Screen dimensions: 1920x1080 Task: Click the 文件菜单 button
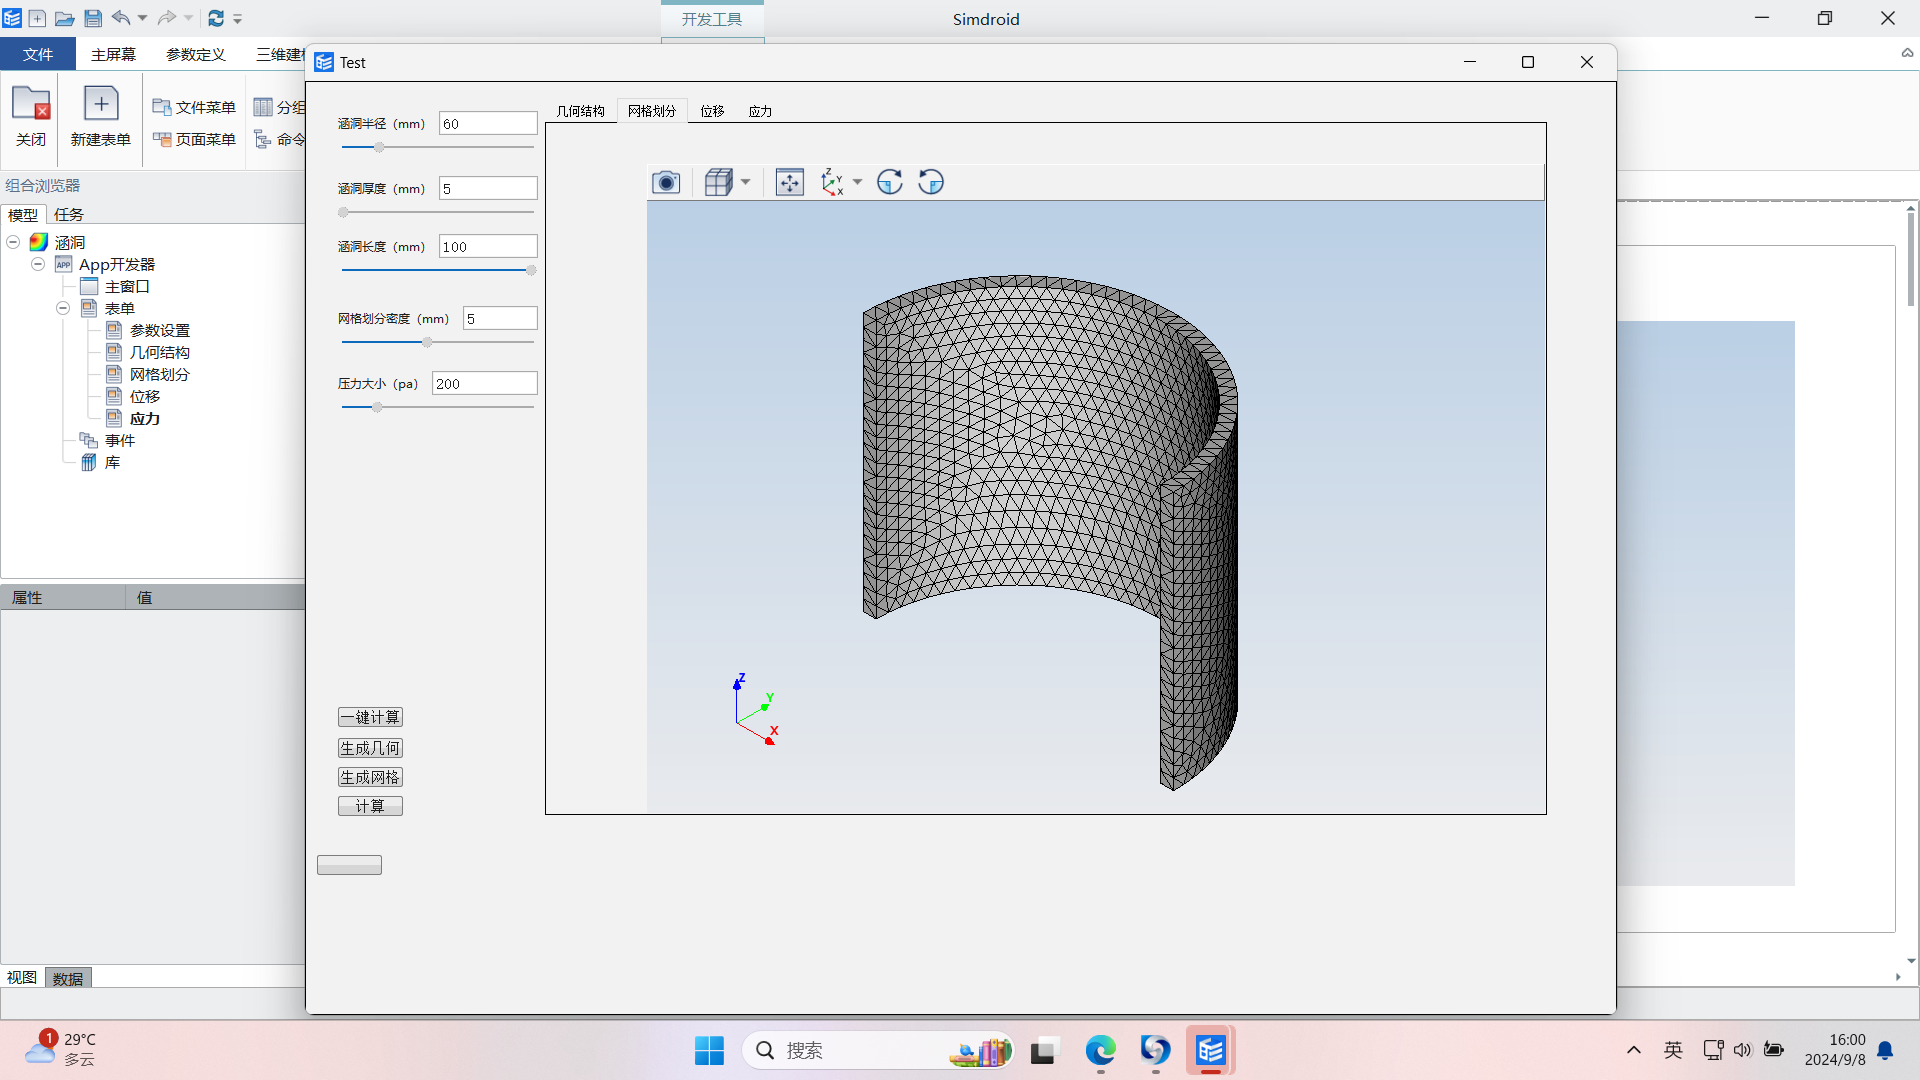pos(194,107)
